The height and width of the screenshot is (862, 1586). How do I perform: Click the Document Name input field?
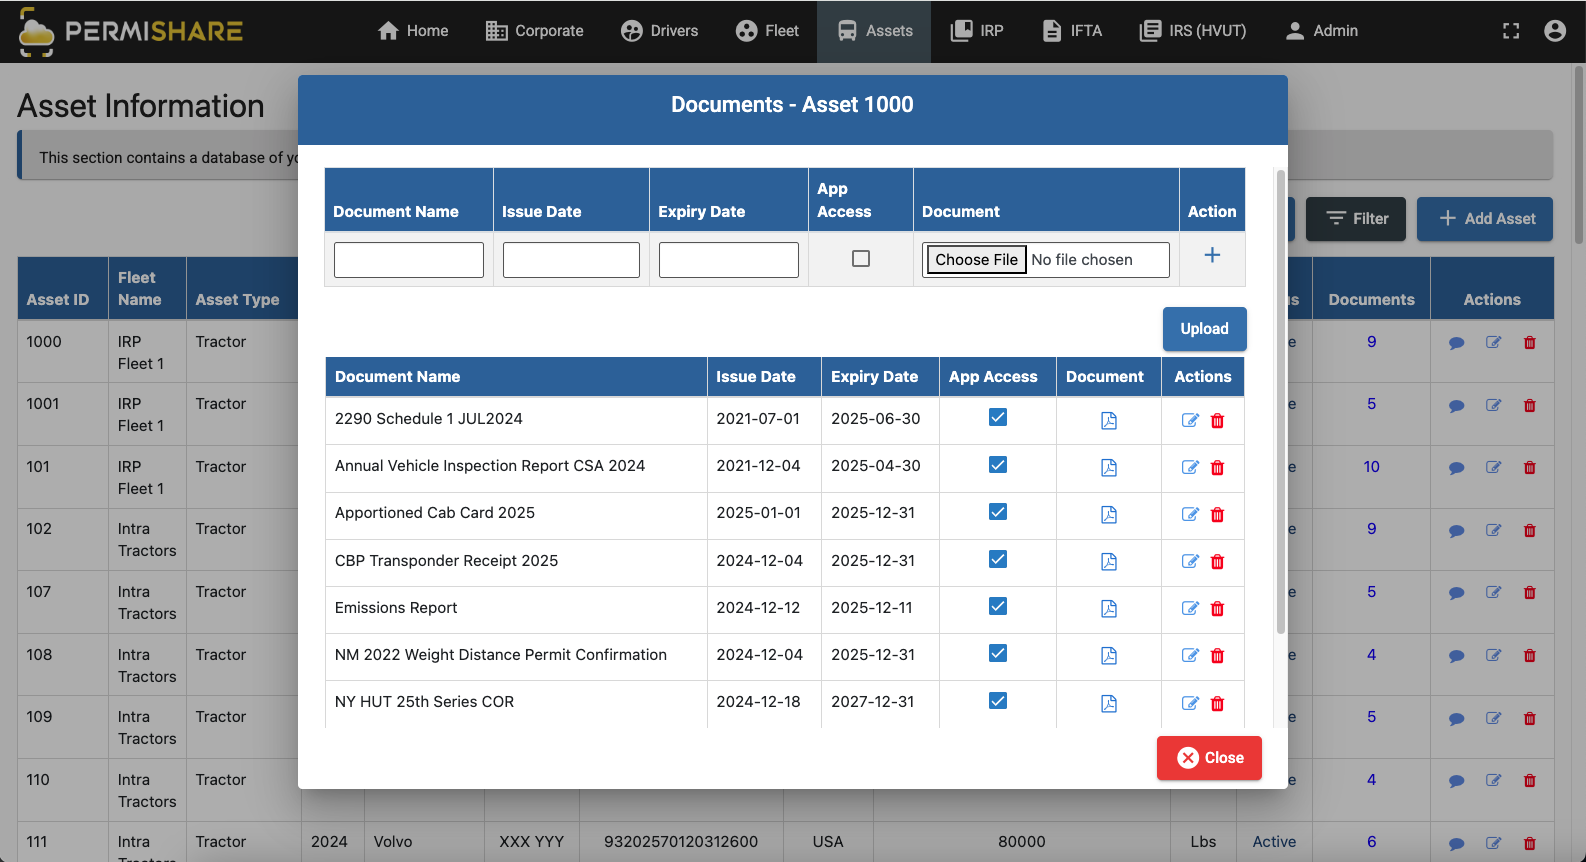(409, 260)
